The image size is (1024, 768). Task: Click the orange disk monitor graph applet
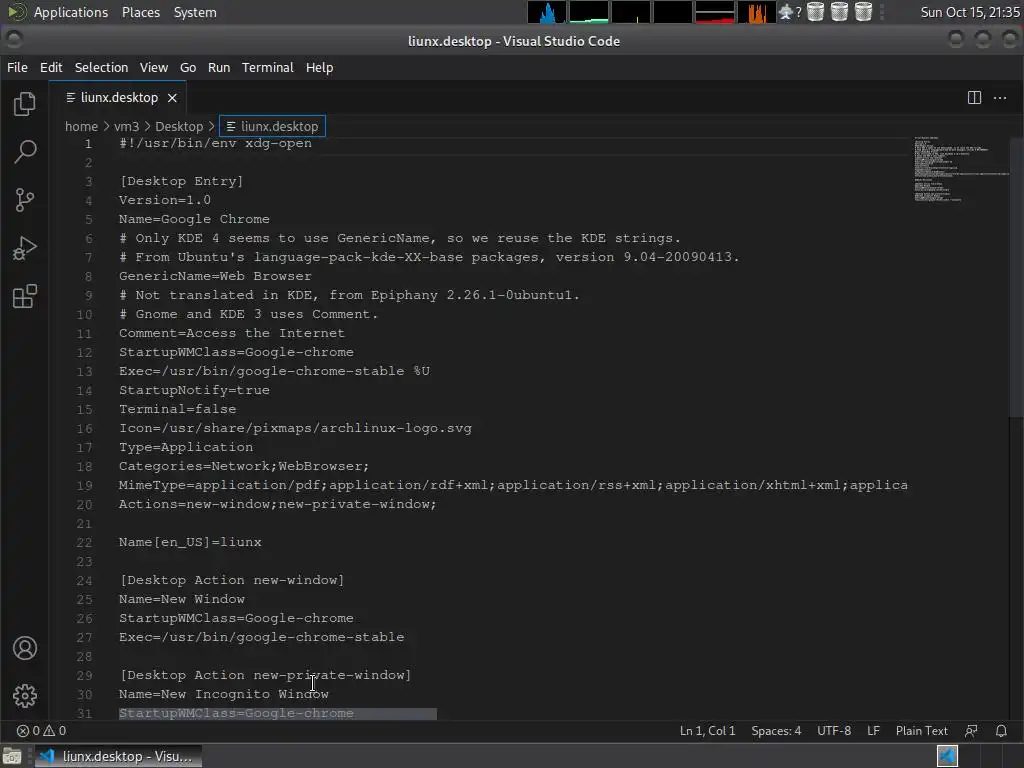click(756, 12)
